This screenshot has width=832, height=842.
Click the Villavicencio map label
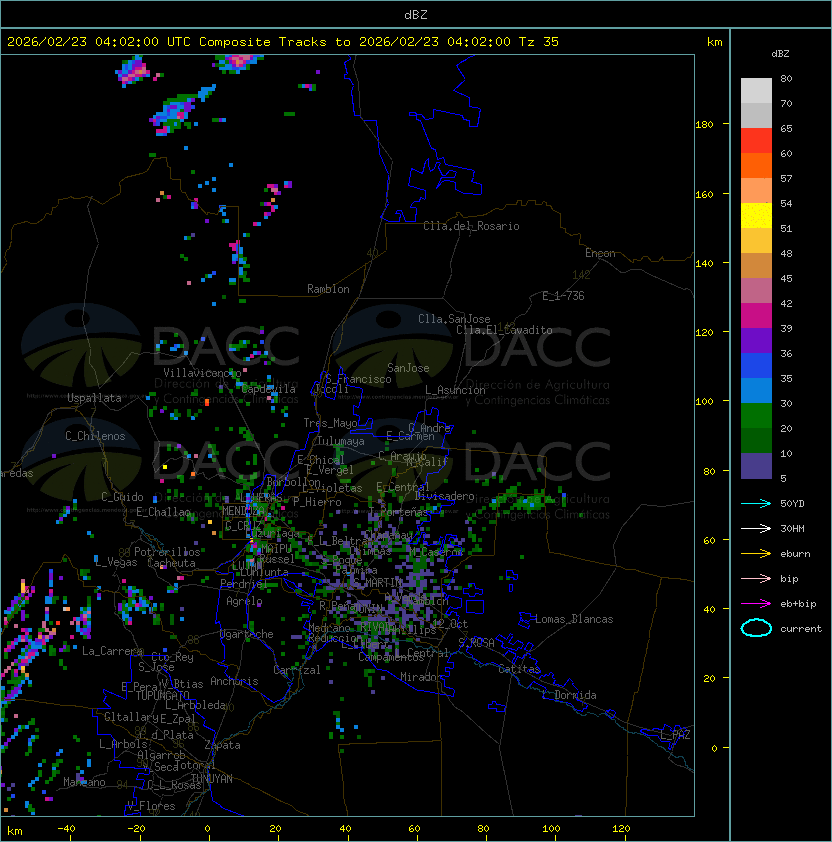[x=202, y=373]
